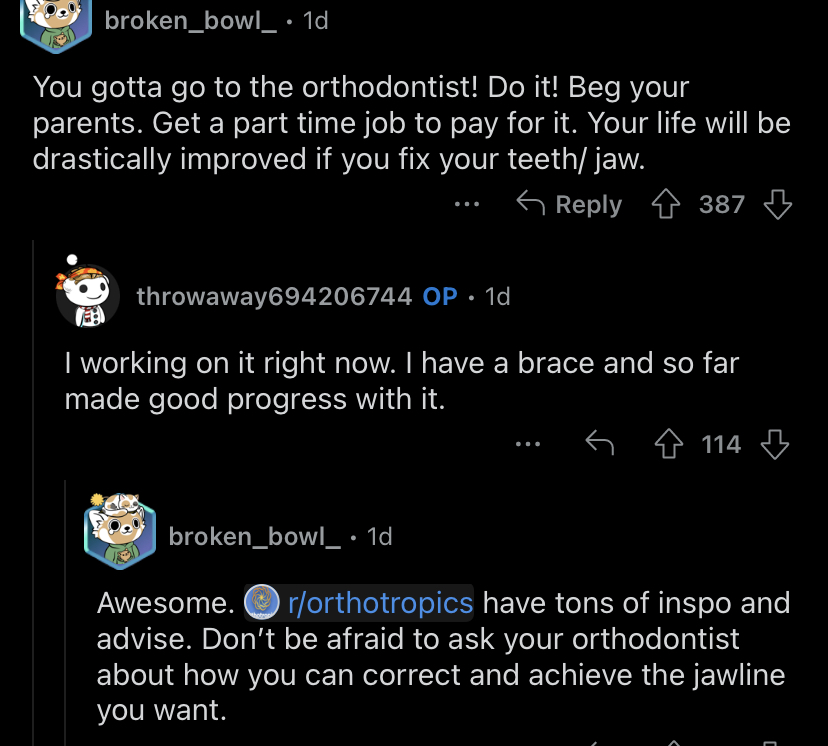Tap the 387 vote count
Screen dimensions: 828x746
click(x=722, y=204)
